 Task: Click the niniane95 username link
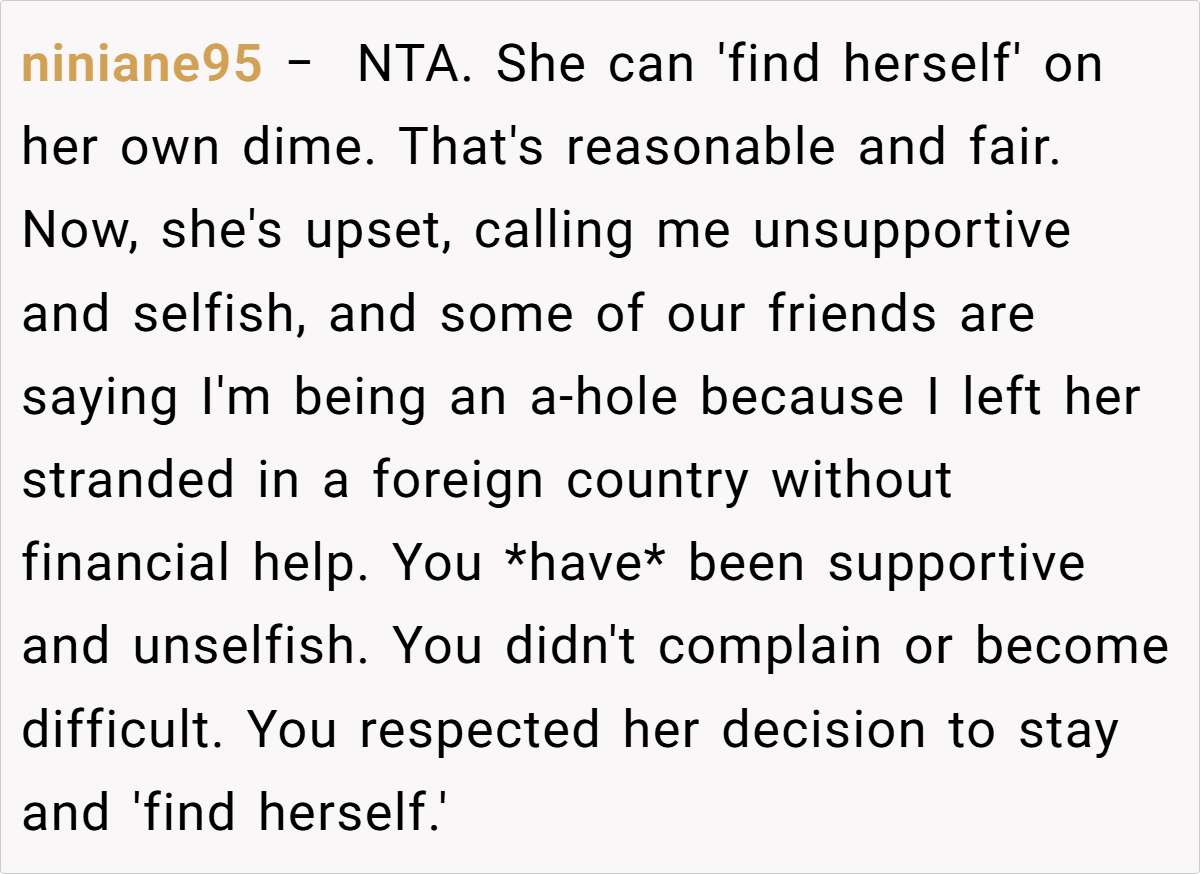click(x=141, y=65)
